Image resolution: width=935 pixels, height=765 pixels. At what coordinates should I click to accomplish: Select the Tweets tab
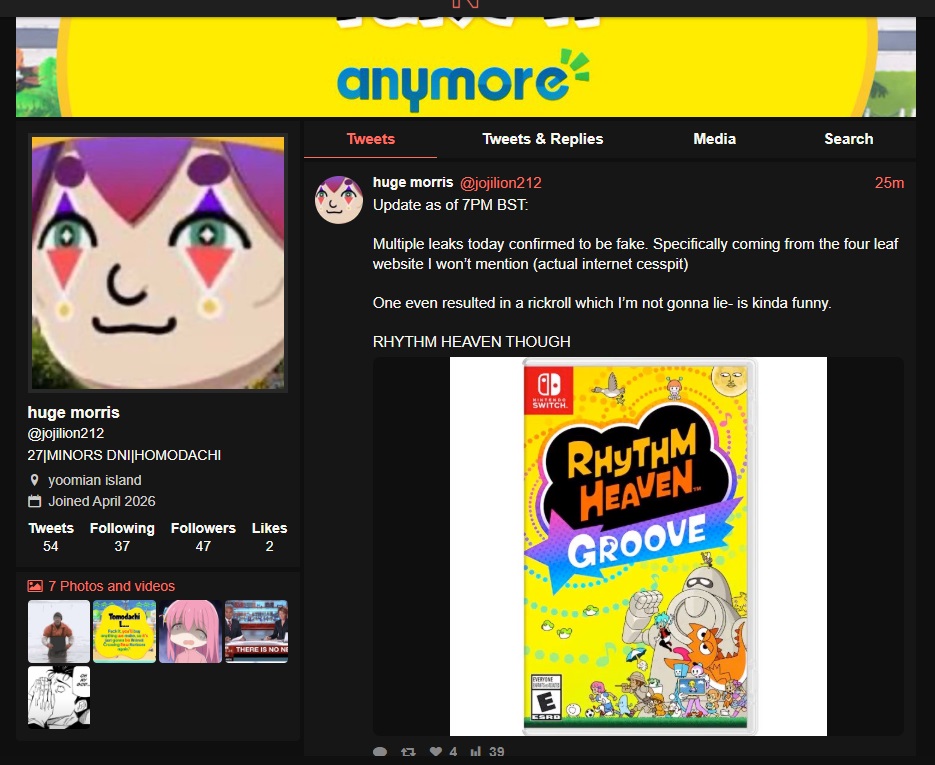[370, 139]
